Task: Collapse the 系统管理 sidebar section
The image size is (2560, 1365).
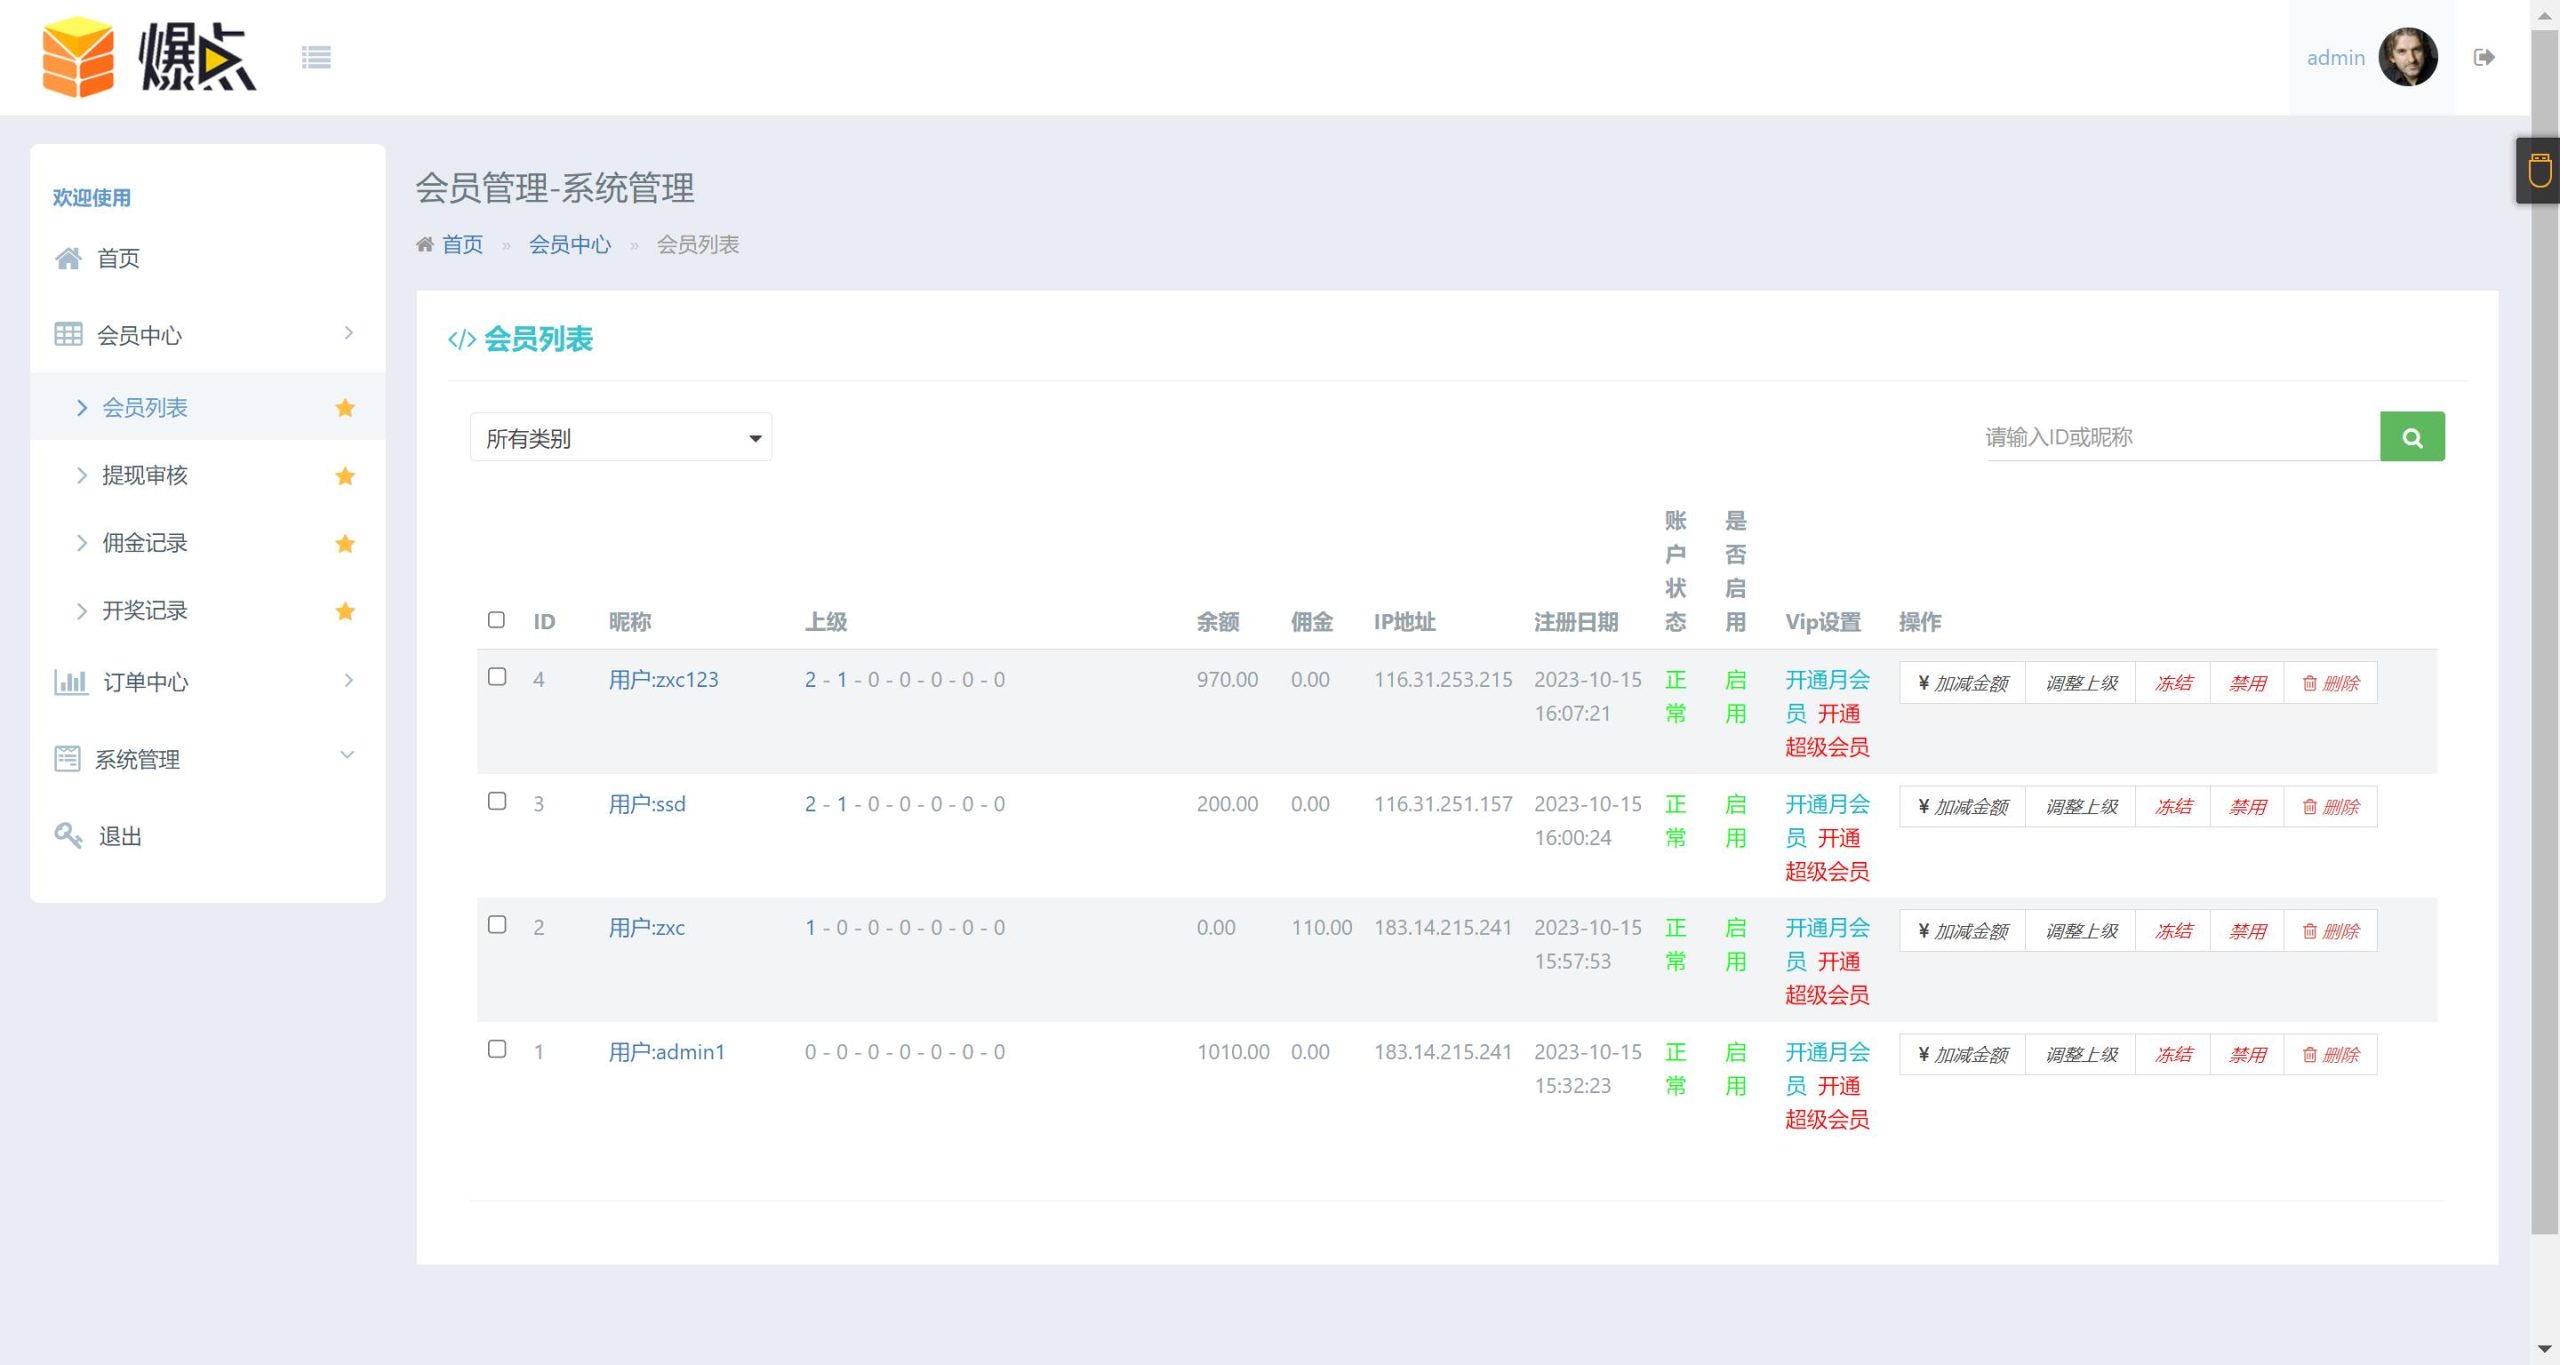Action: [347, 755]
